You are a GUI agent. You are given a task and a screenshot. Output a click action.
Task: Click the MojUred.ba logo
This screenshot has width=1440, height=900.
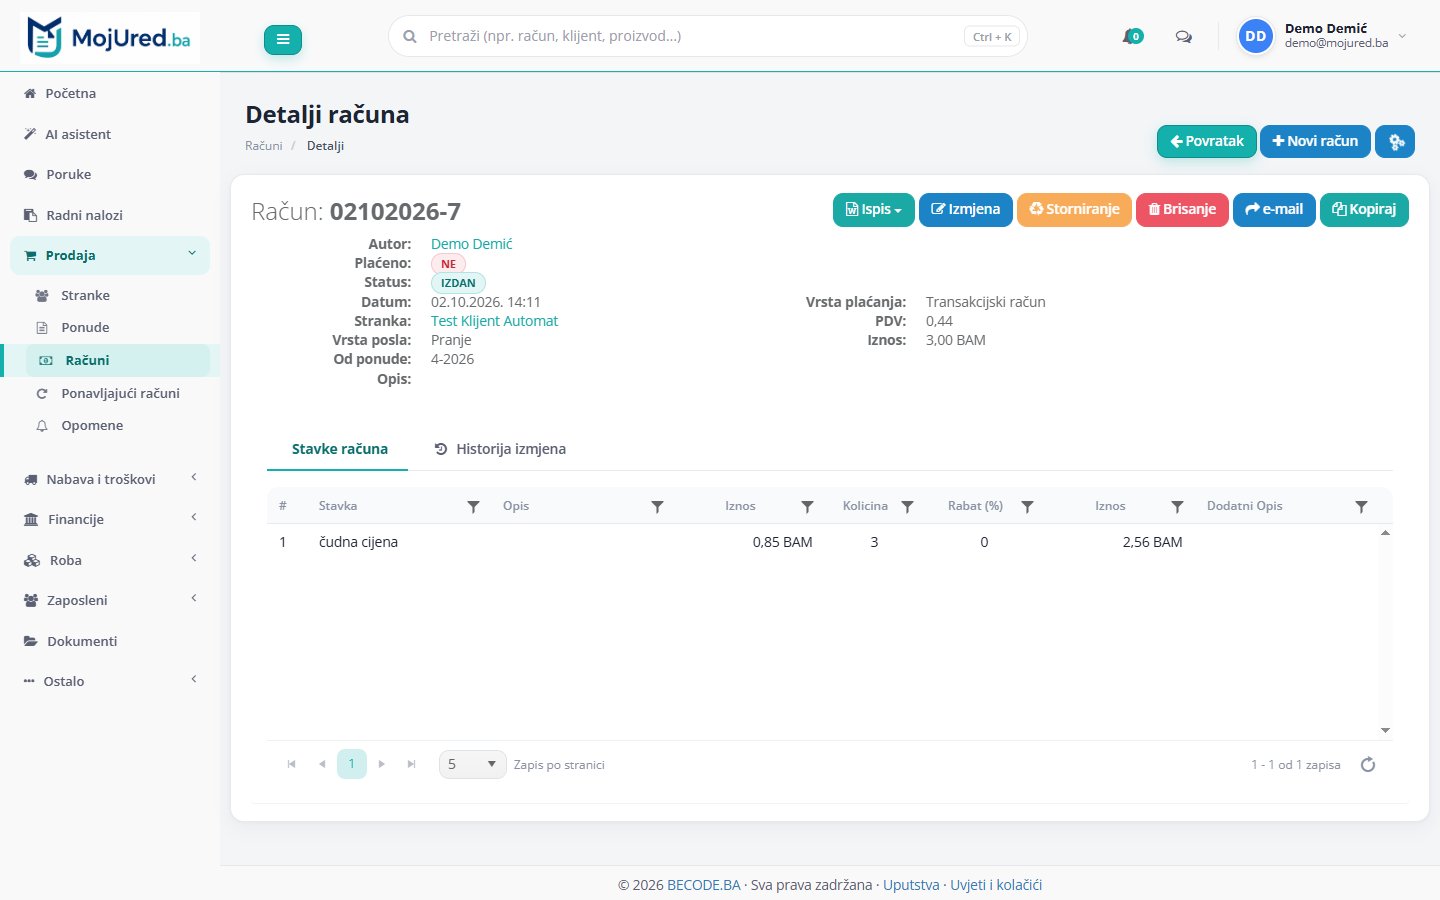point(110,39)
